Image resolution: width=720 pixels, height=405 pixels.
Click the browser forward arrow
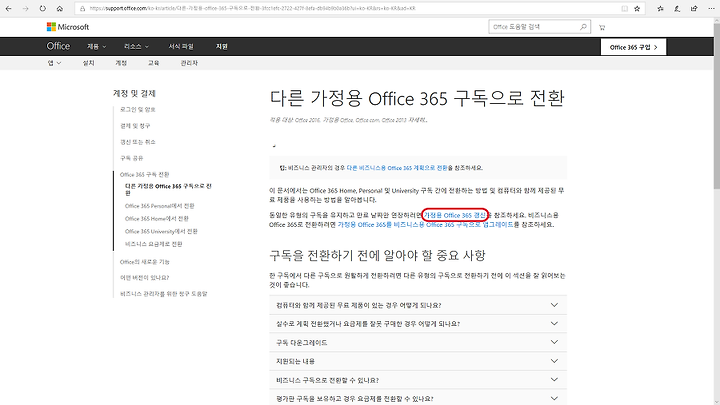[25, 9]
